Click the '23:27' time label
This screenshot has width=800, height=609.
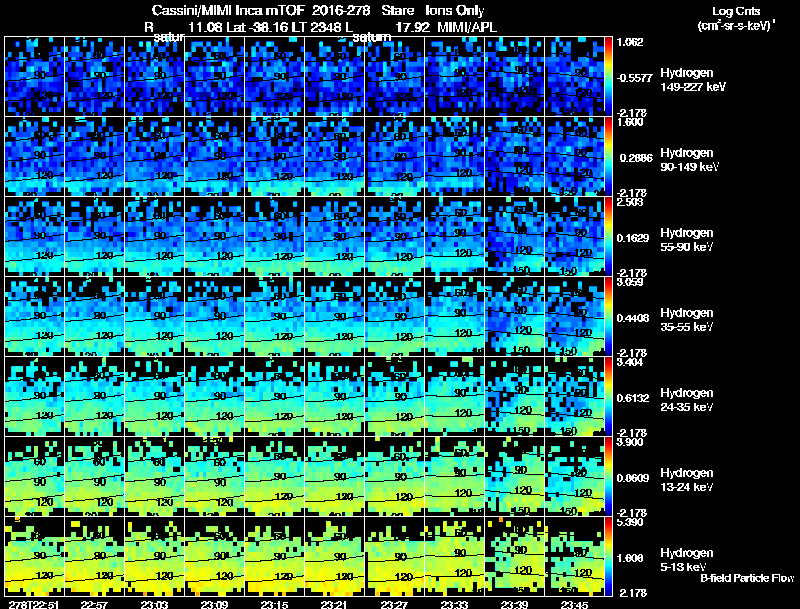[x=394, y=604]
